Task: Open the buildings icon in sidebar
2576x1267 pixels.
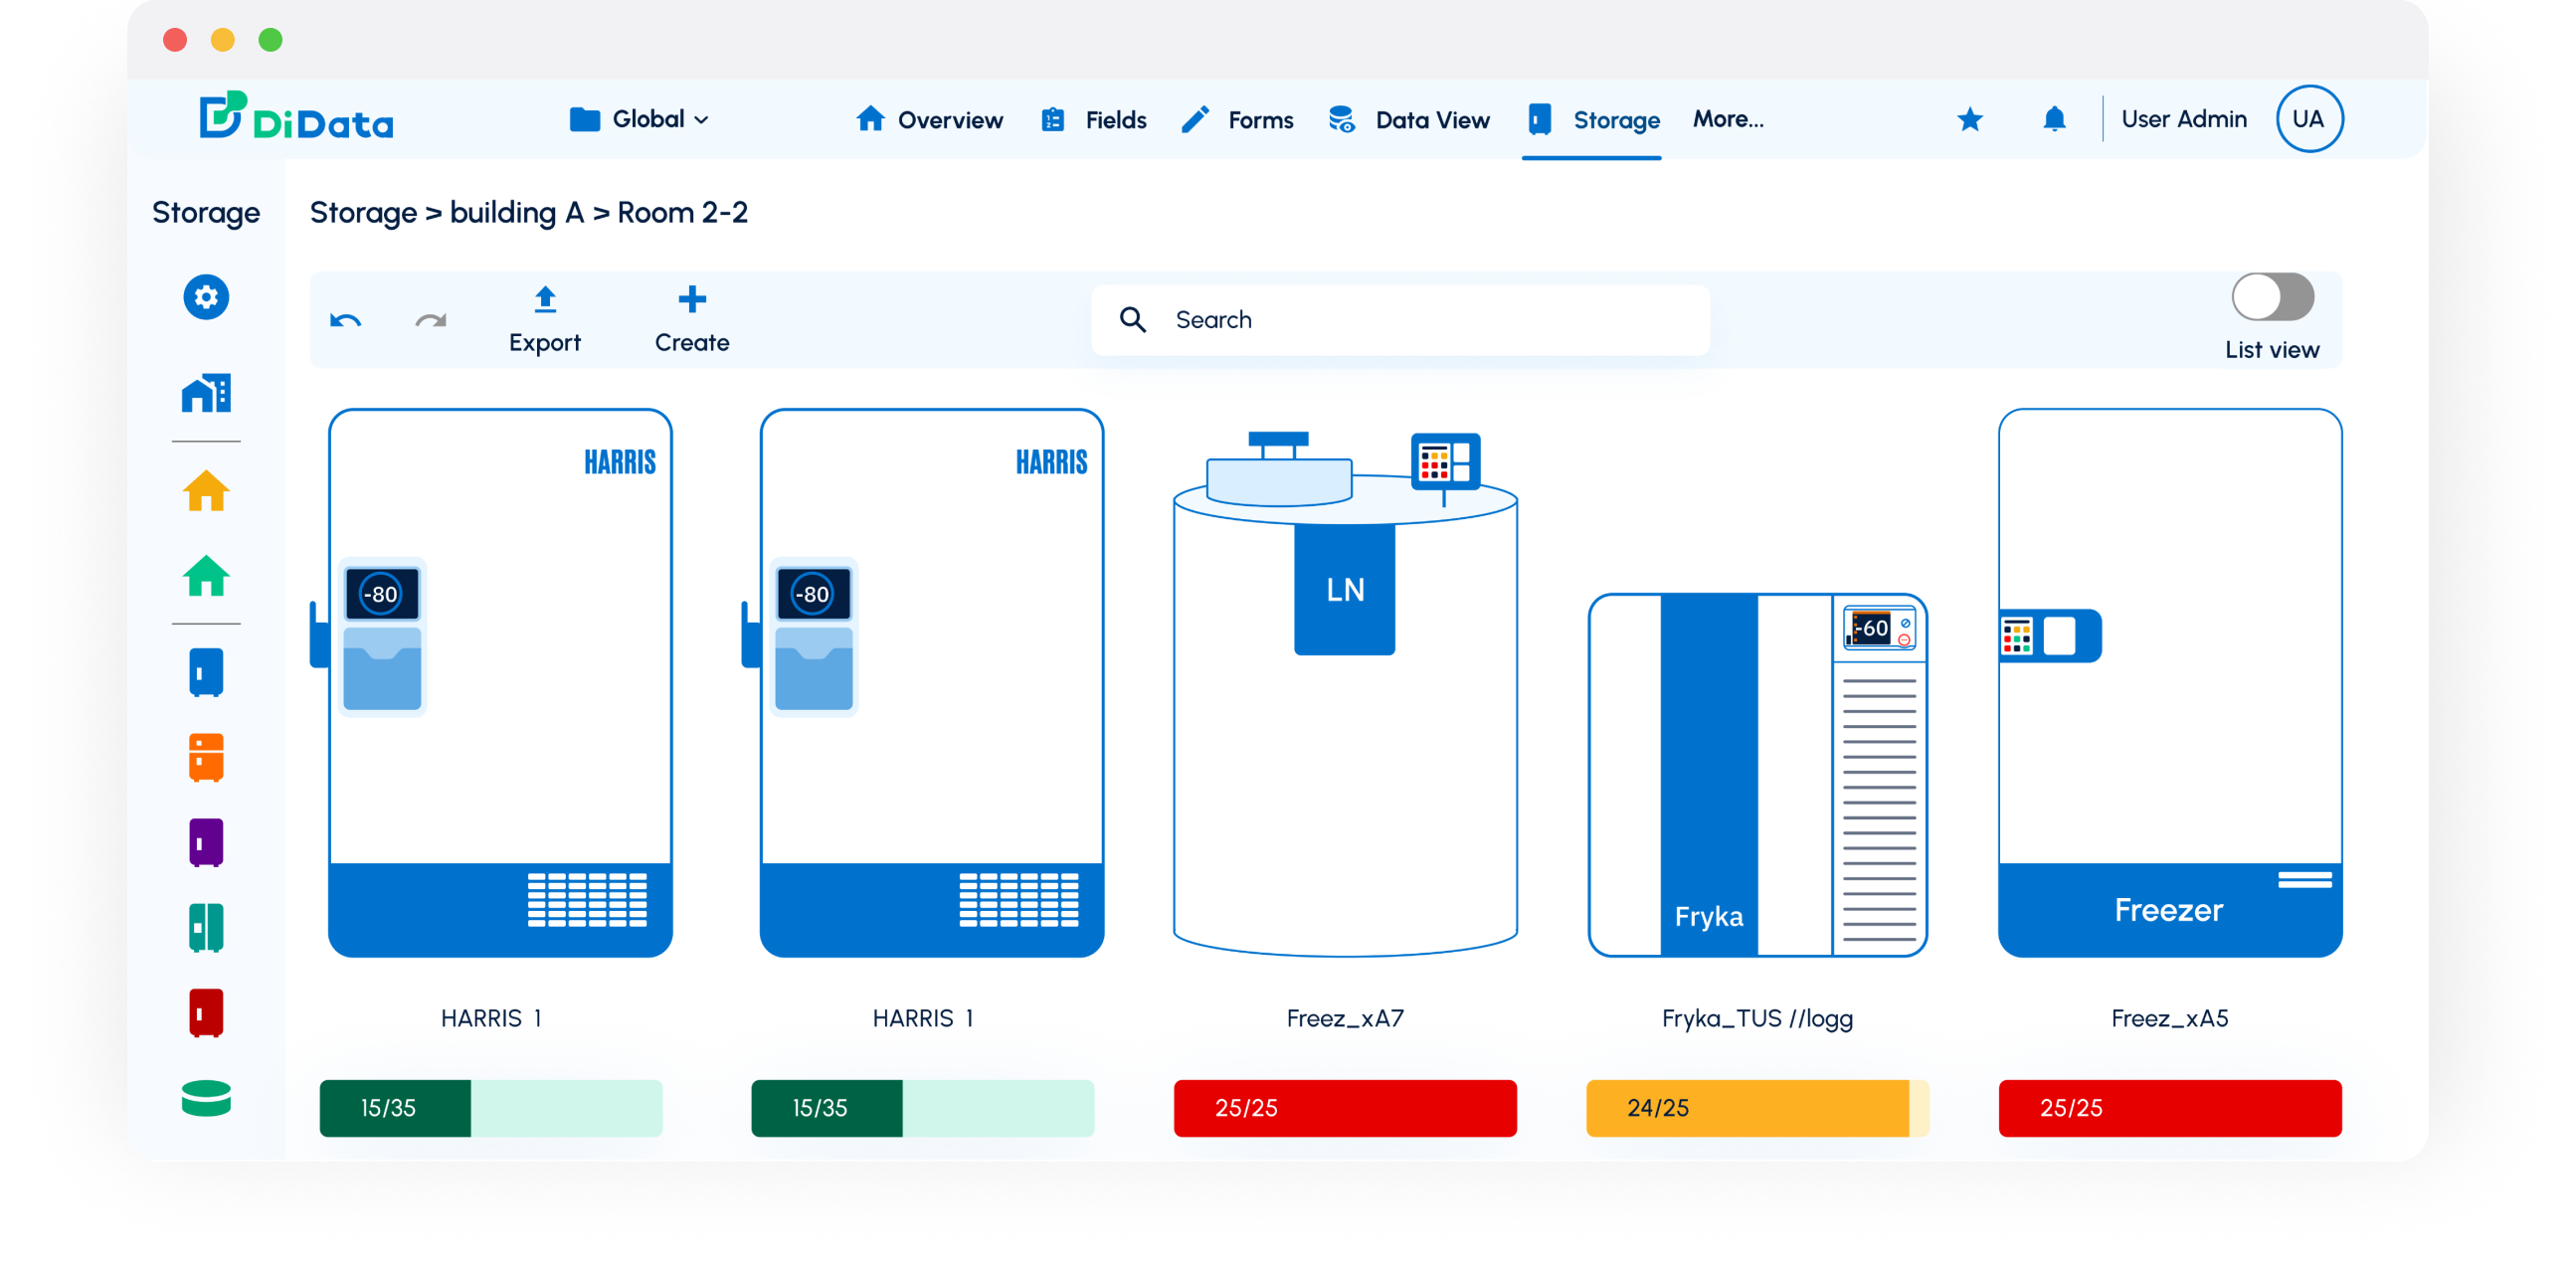Action: (x=206, y=392)
